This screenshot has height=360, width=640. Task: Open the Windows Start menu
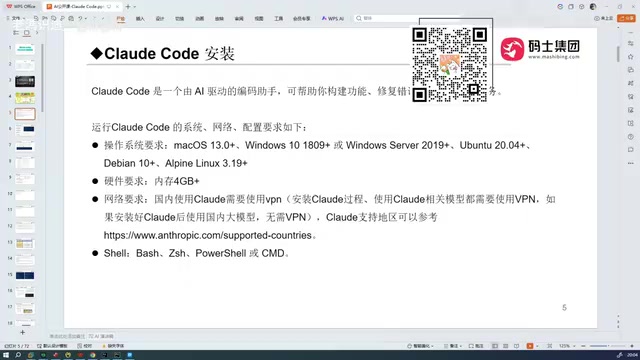click(x=6, y=355)
